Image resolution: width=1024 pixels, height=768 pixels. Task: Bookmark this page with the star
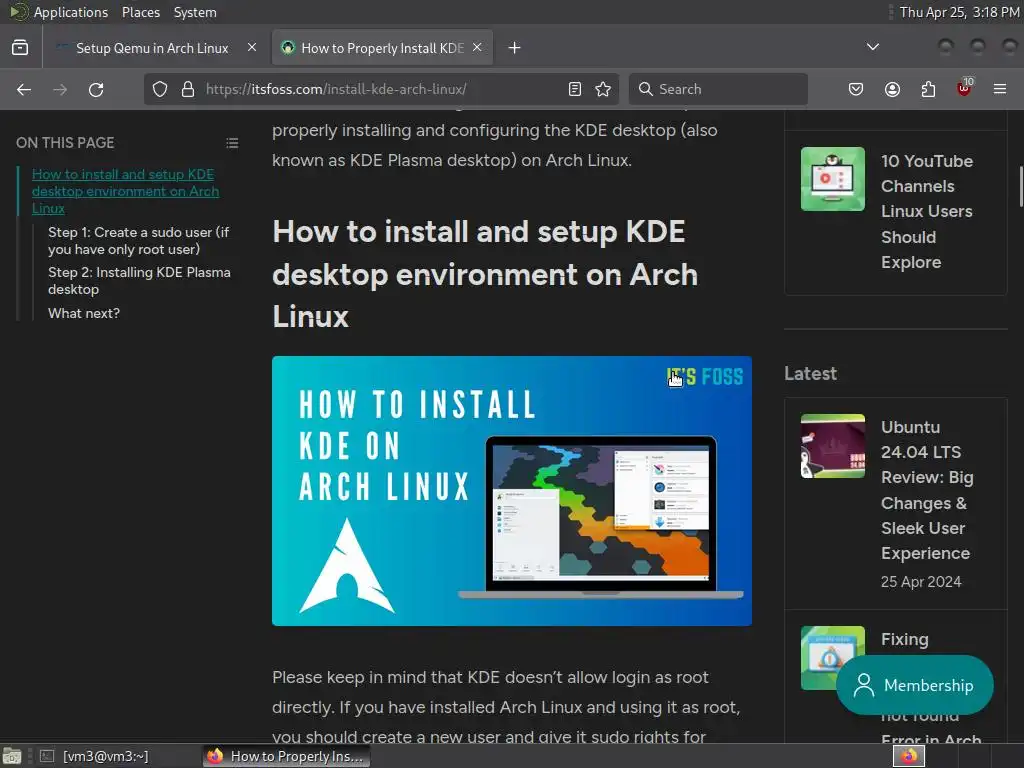click(603, 89)
